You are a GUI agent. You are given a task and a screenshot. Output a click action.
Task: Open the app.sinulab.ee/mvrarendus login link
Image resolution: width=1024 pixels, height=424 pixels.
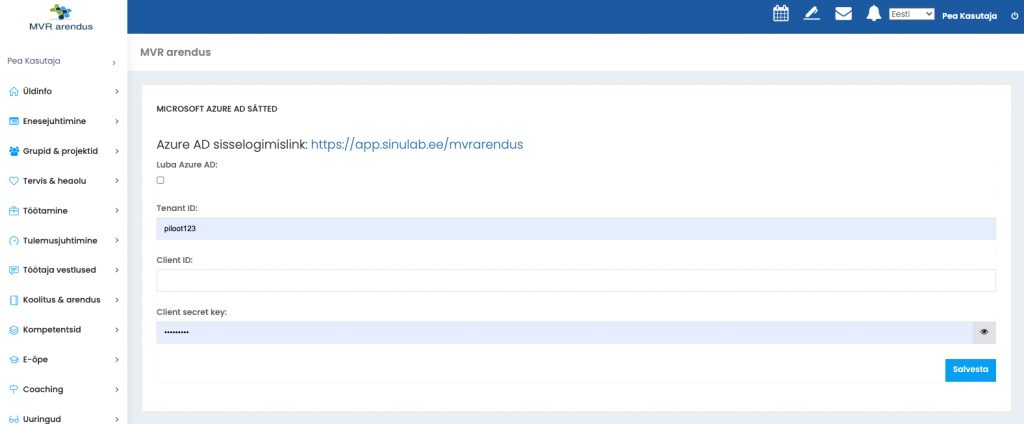(417, 144)
